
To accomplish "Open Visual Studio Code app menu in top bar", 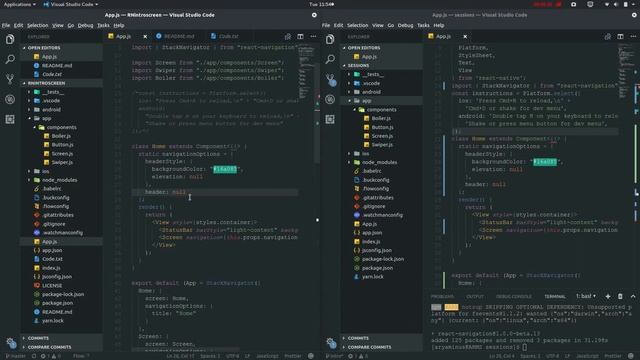I will 71,4.
